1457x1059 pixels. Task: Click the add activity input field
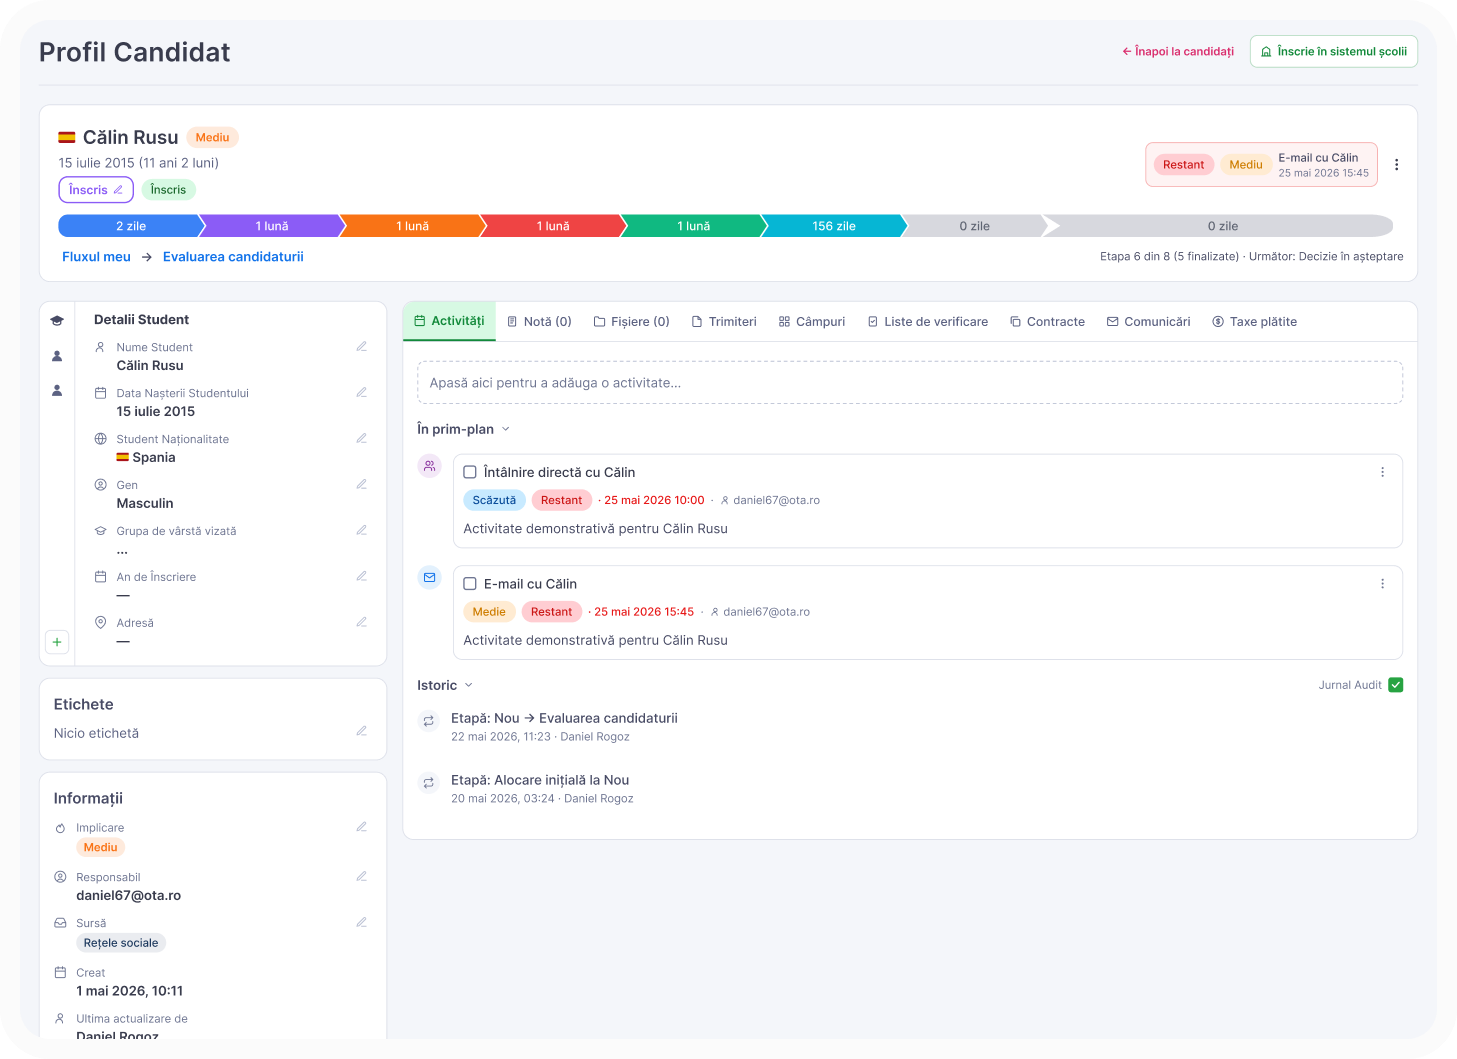tap(910, 383)
